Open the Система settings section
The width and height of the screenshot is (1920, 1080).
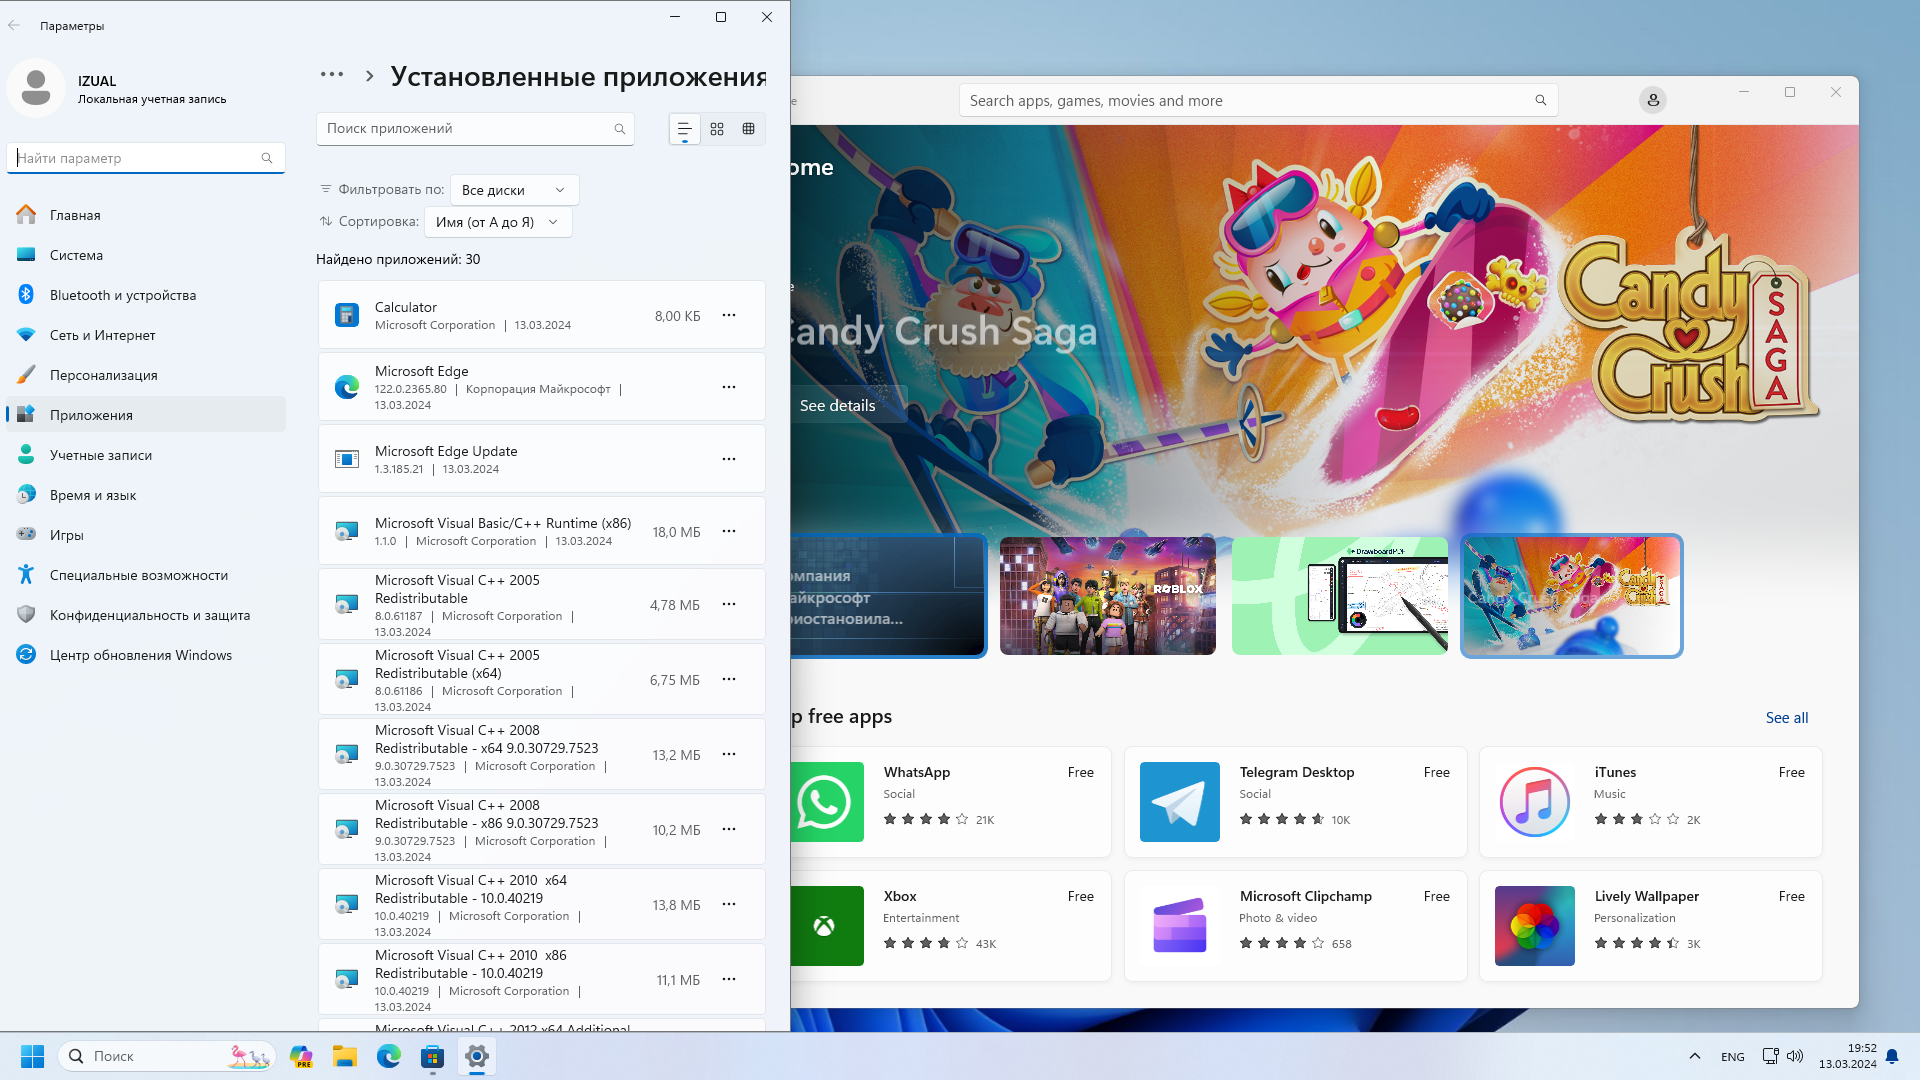coord(146,255)
